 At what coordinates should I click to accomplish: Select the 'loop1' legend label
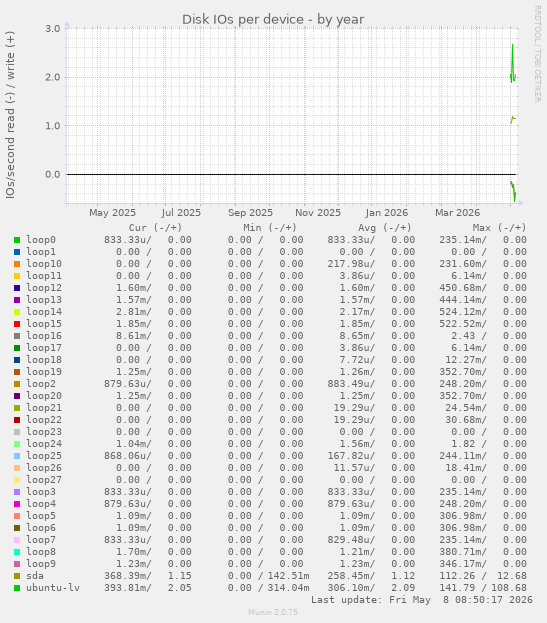coord(41,252)
